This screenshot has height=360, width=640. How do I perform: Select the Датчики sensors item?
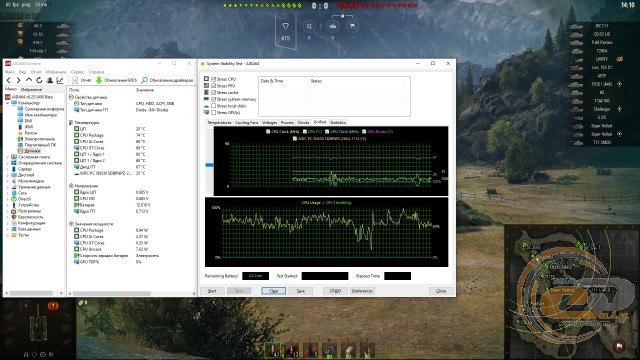point(29,151)
